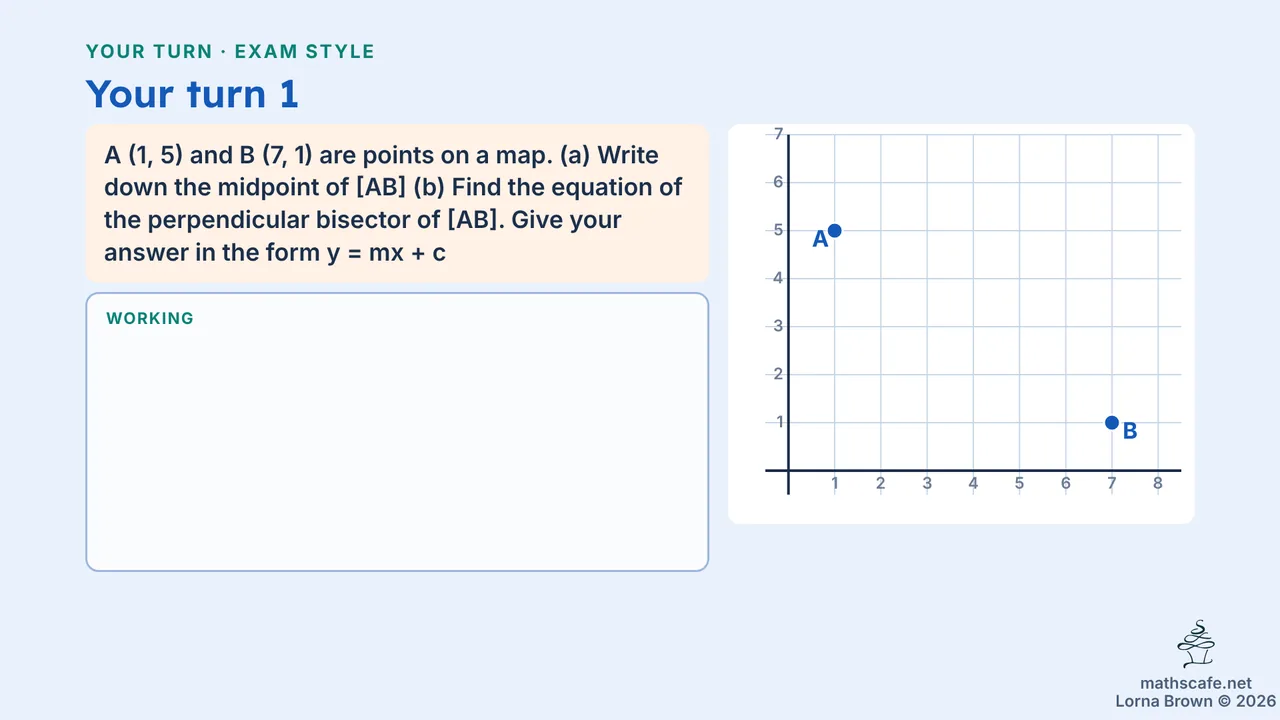Screen dimensions: 1280x720
Task: Click y-axis label 3 on the graph
Action: pos(778,326)
